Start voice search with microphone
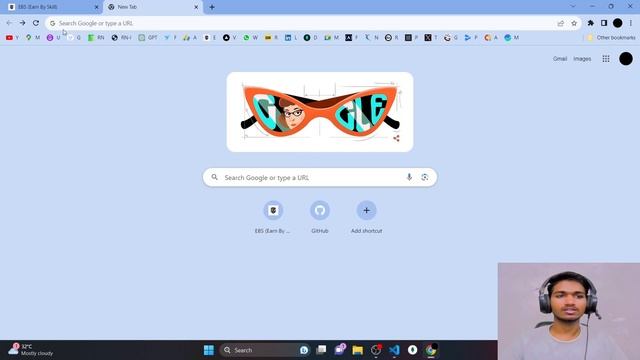Screen dimensions: 640x360 (409, 177)
